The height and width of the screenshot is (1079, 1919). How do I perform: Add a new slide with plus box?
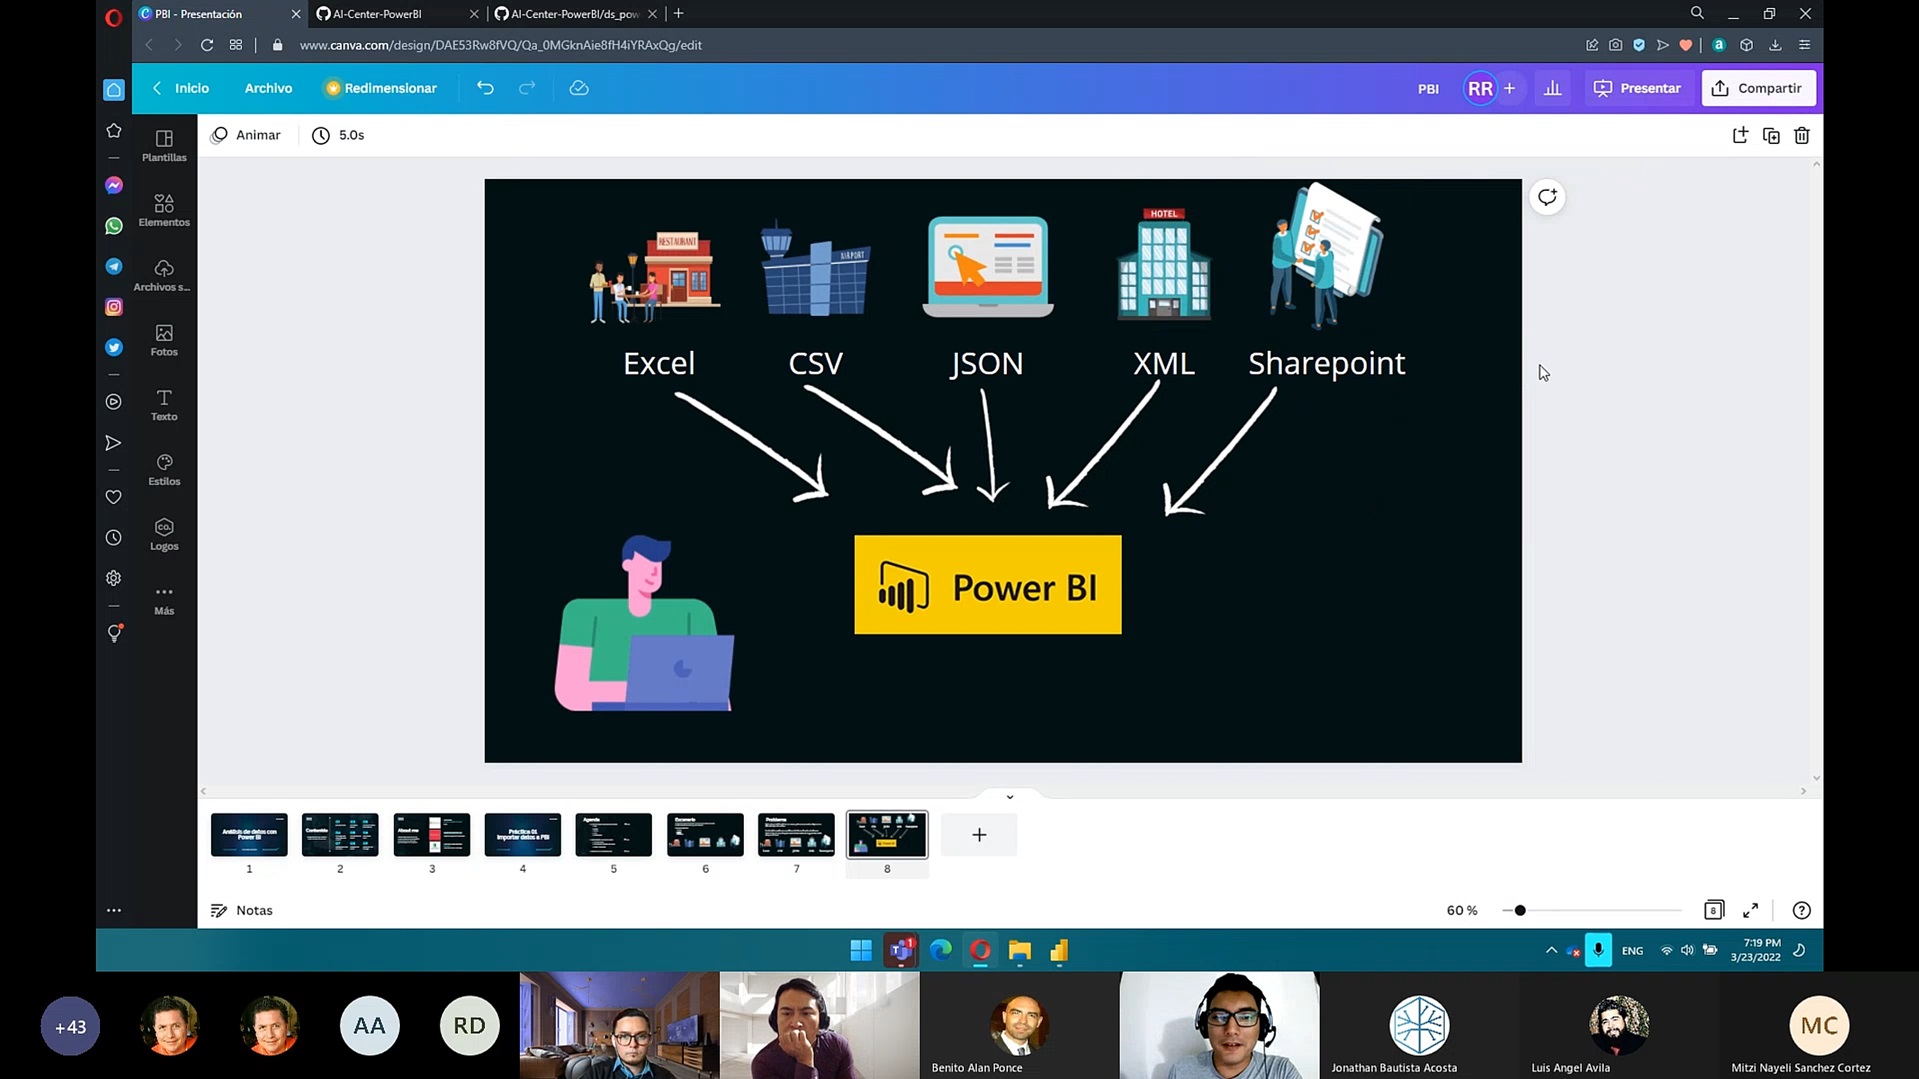click(x=979, y=835)
